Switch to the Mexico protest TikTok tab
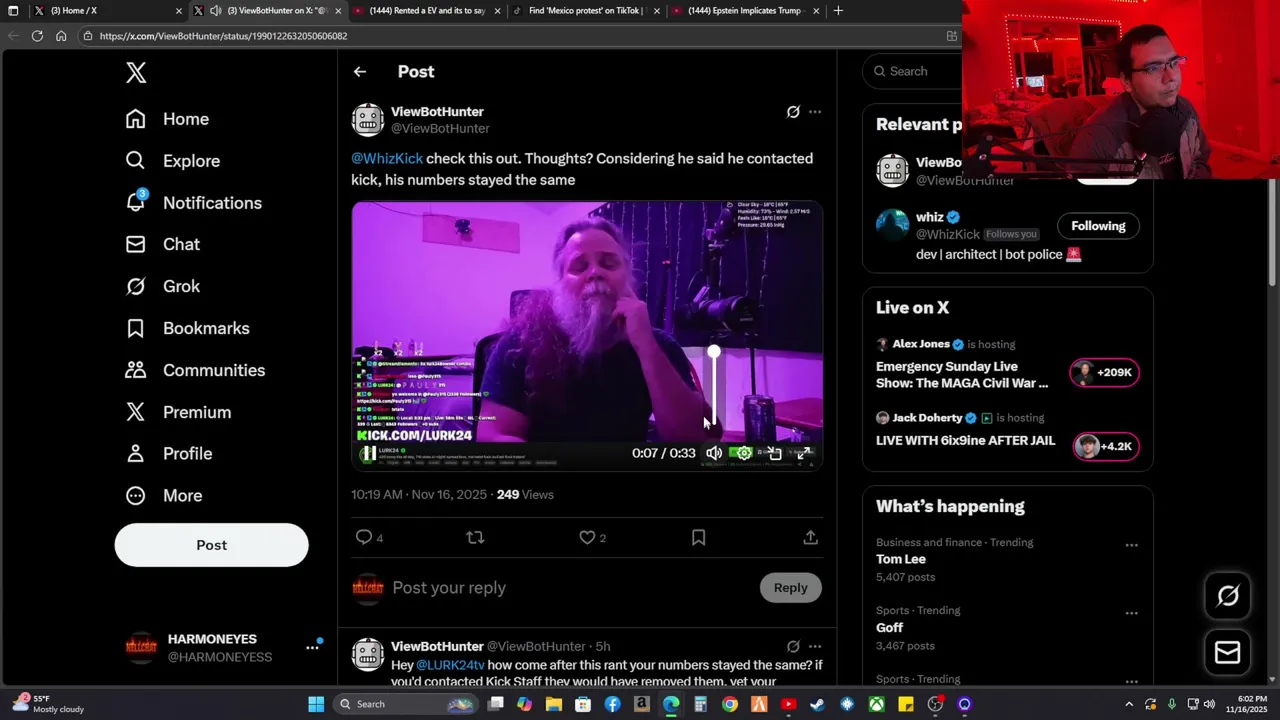 coord(586,11)
